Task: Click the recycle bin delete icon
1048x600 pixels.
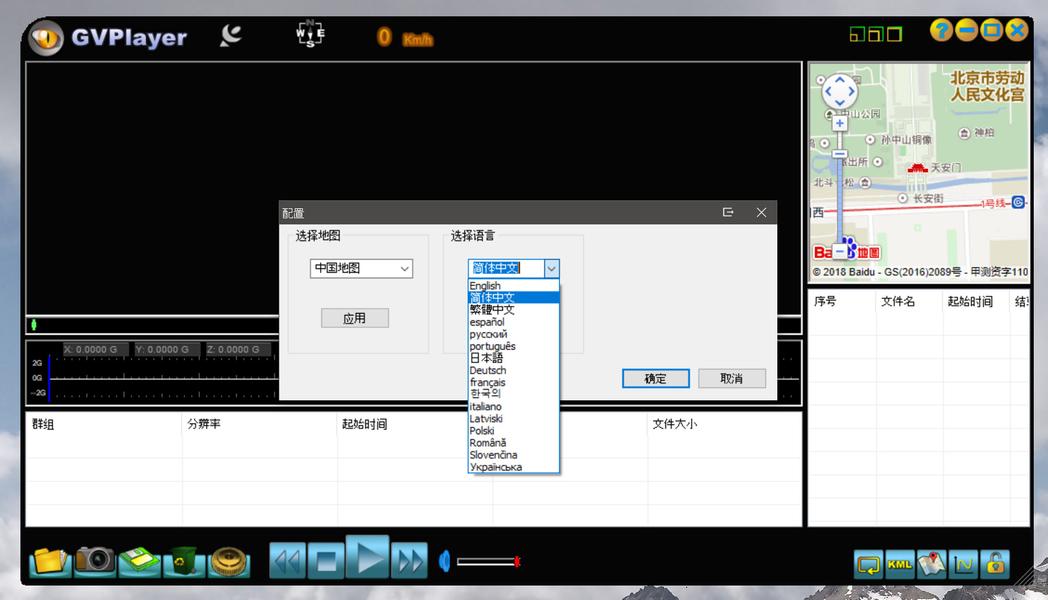Action: tap(184, 561)
